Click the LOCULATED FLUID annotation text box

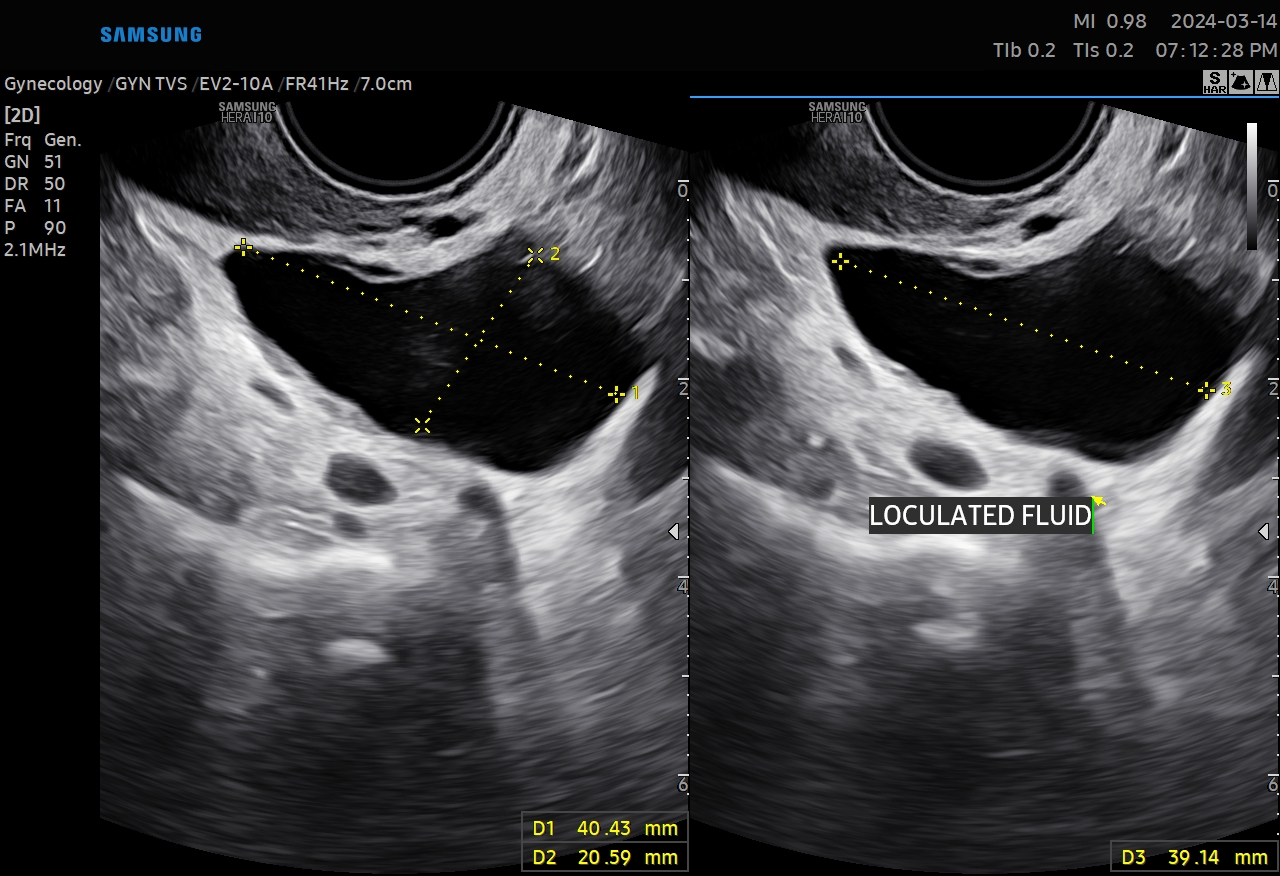click(979, 516)
